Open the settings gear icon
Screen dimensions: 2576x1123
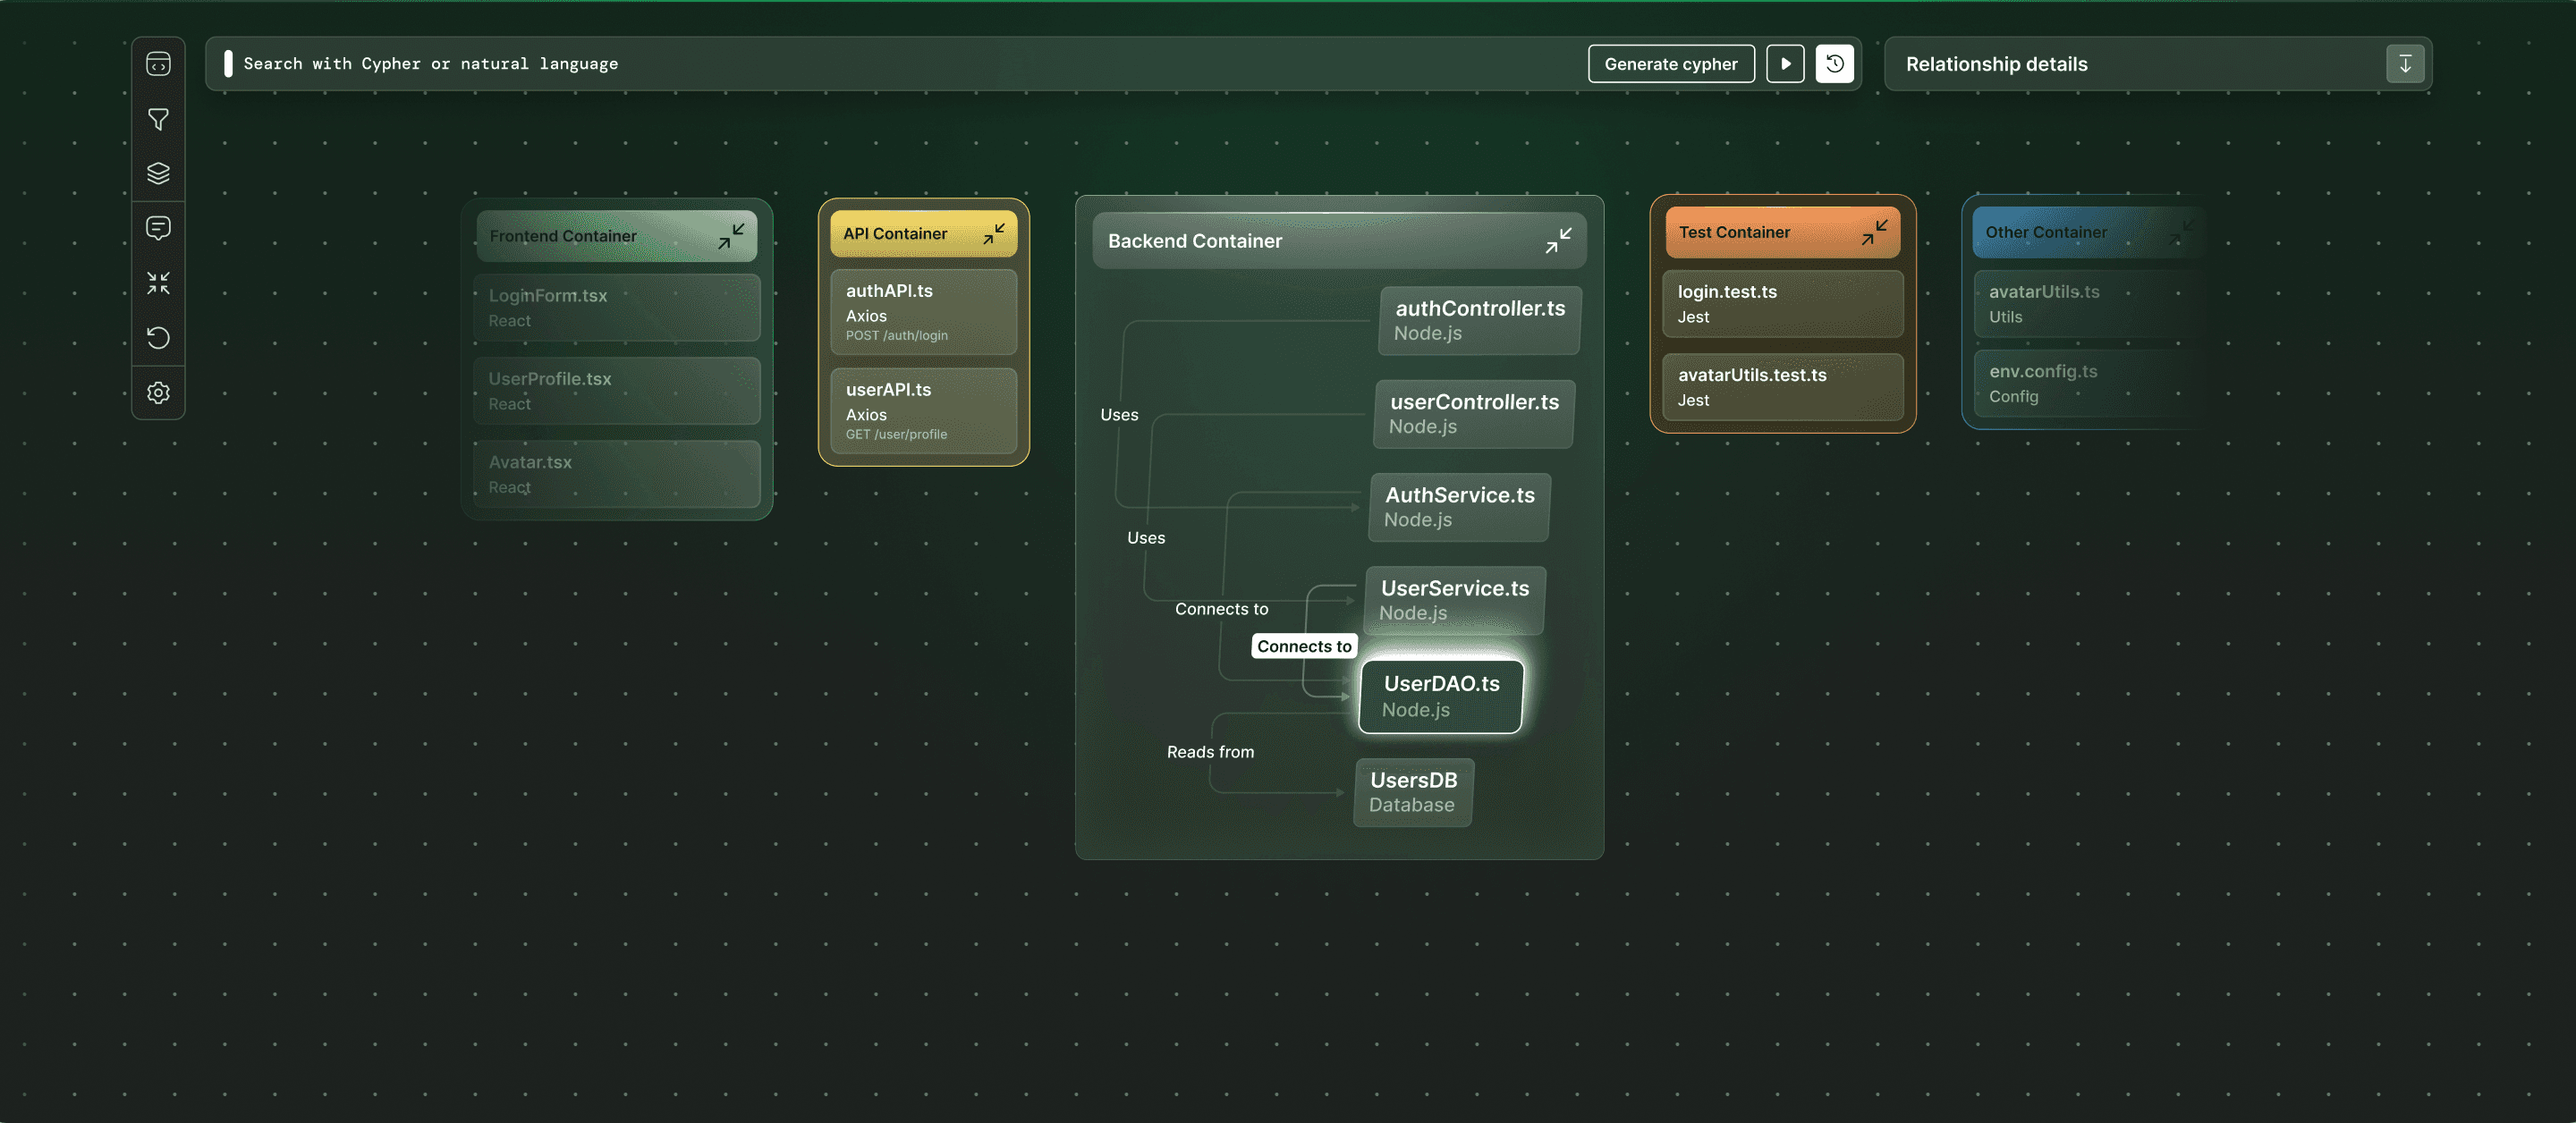click(158, 393)
